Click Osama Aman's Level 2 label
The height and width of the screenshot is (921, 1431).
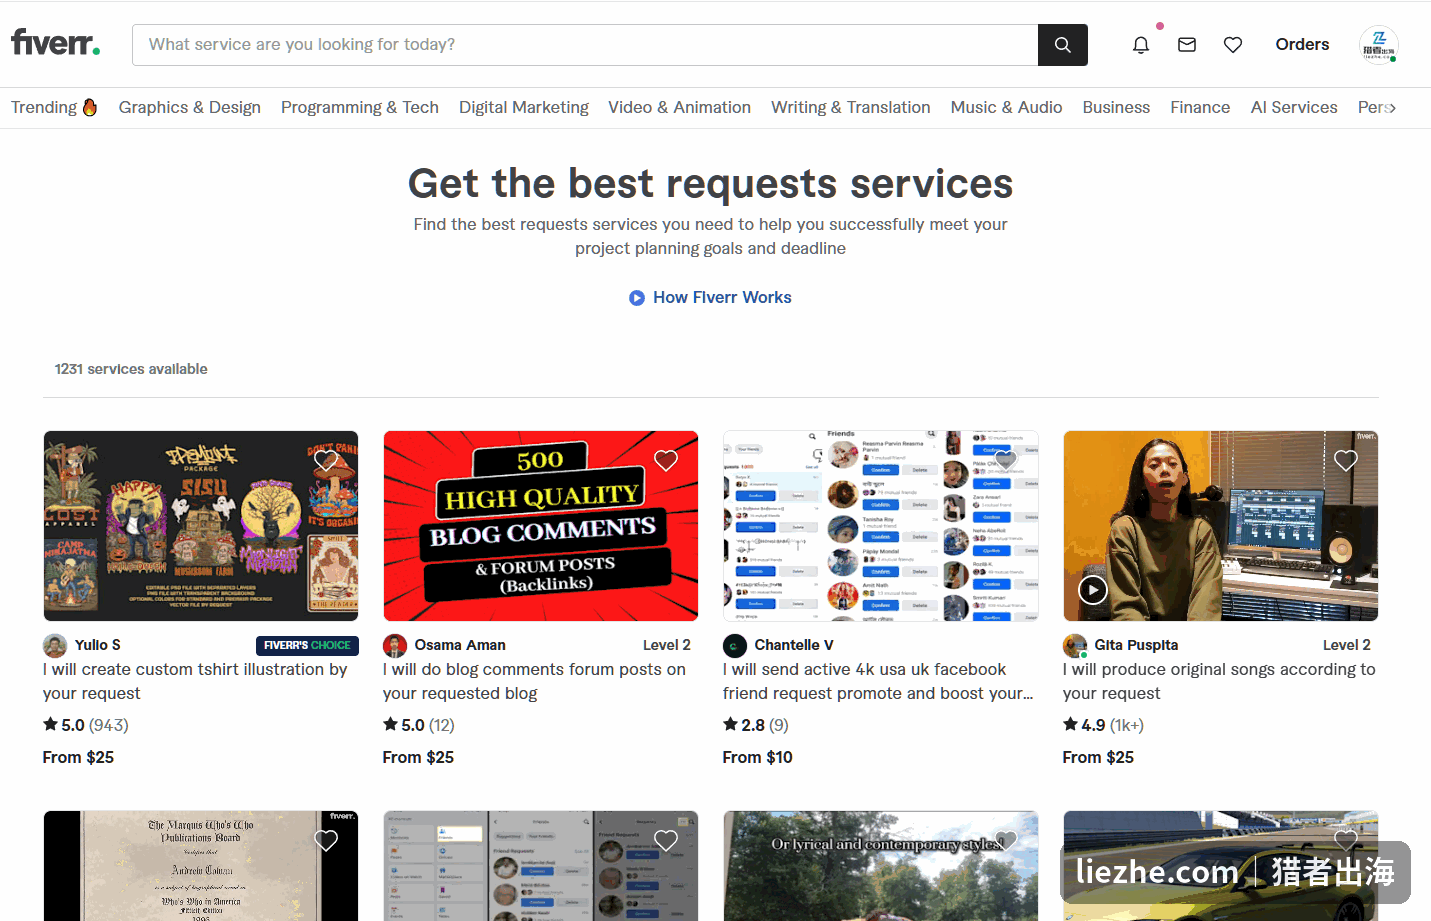coord(667,646)
